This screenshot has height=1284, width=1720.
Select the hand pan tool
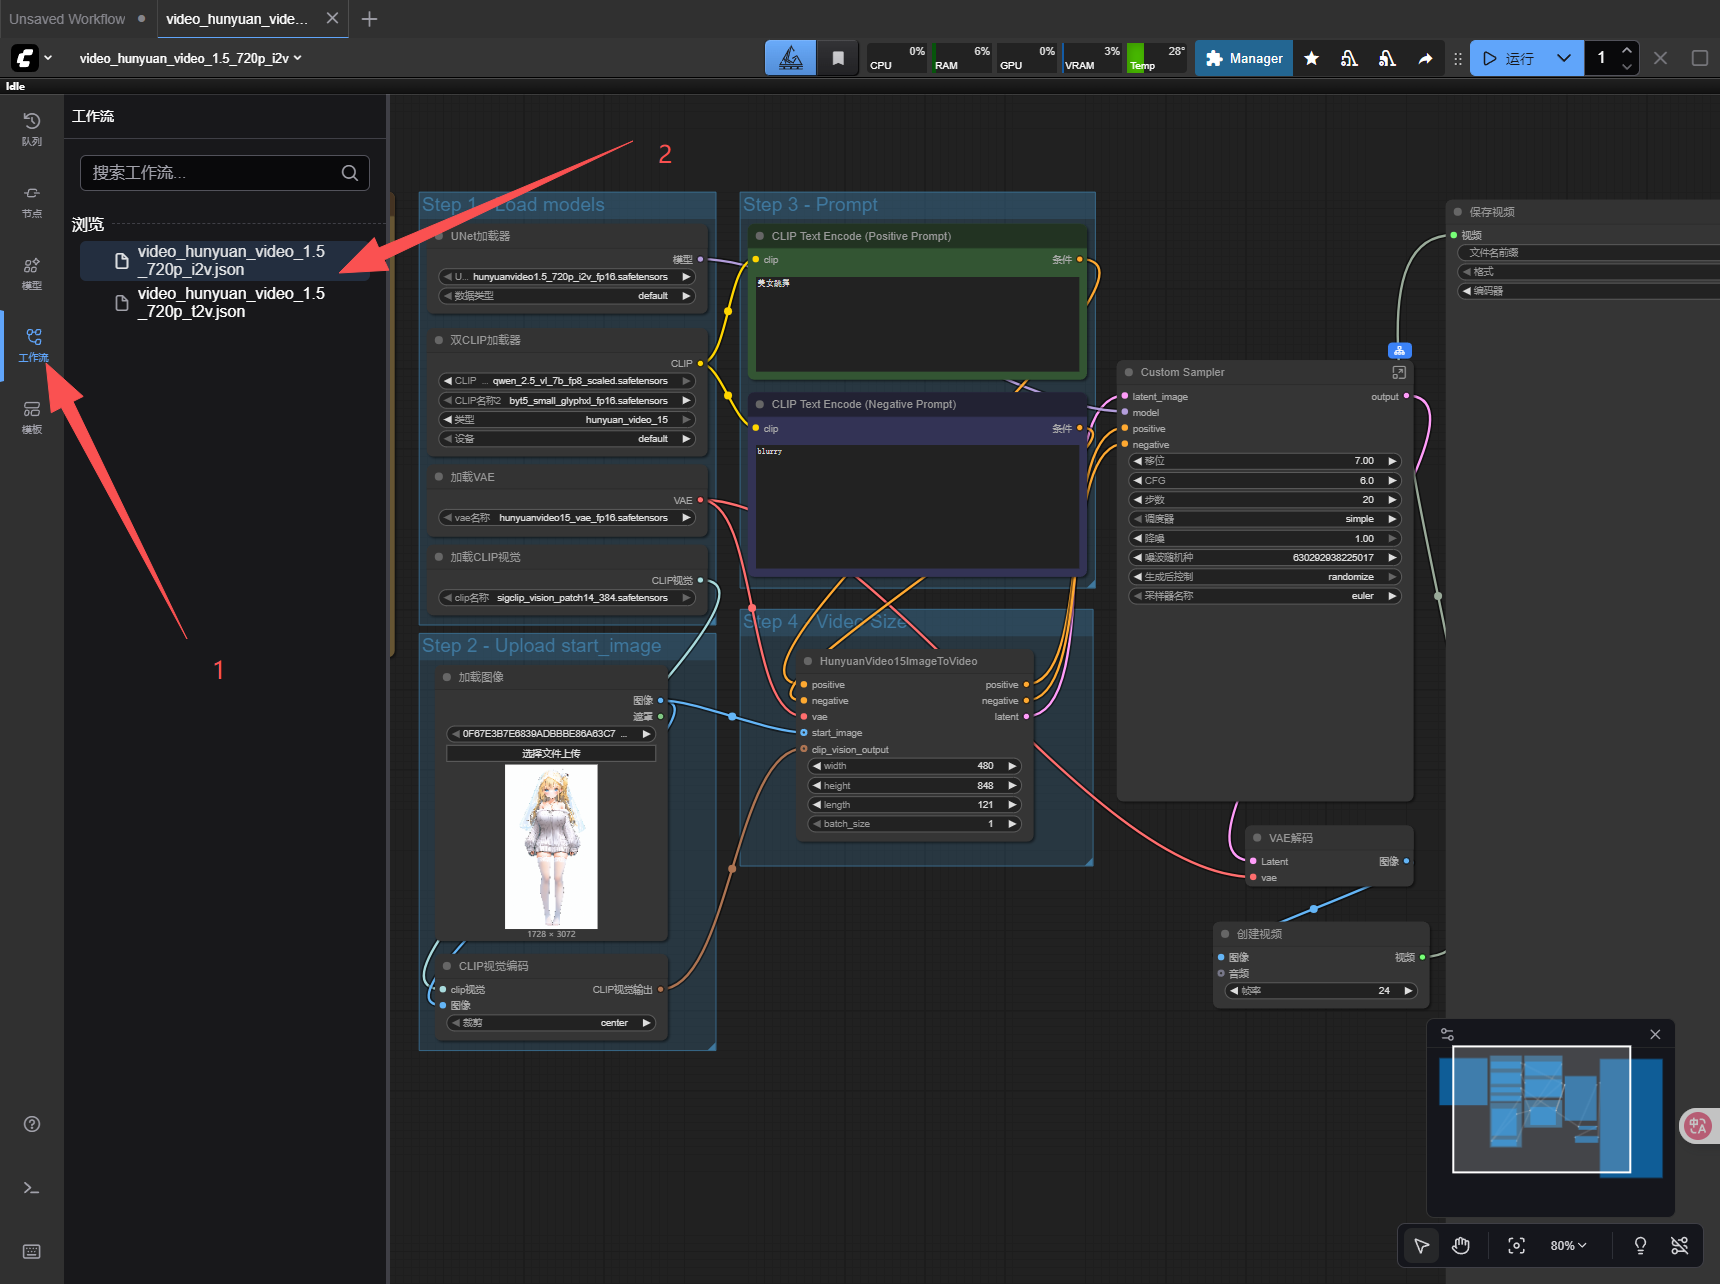[1461, 1245]
